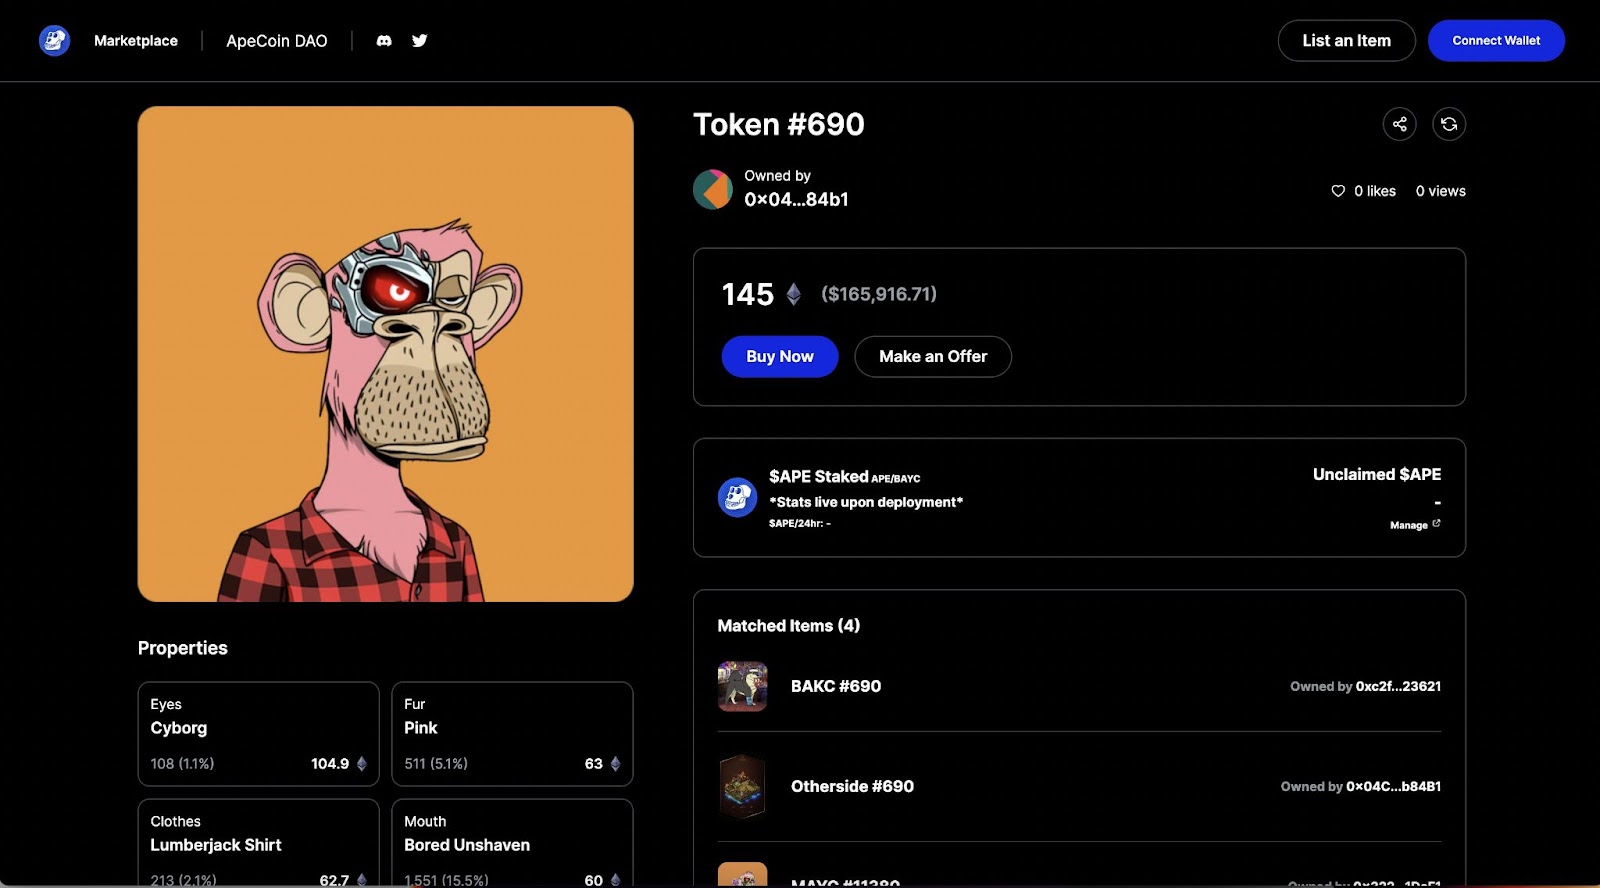Open ApeCoin DAO menu item
Viewport: 1600px width, 888px height.
[277, 41]
